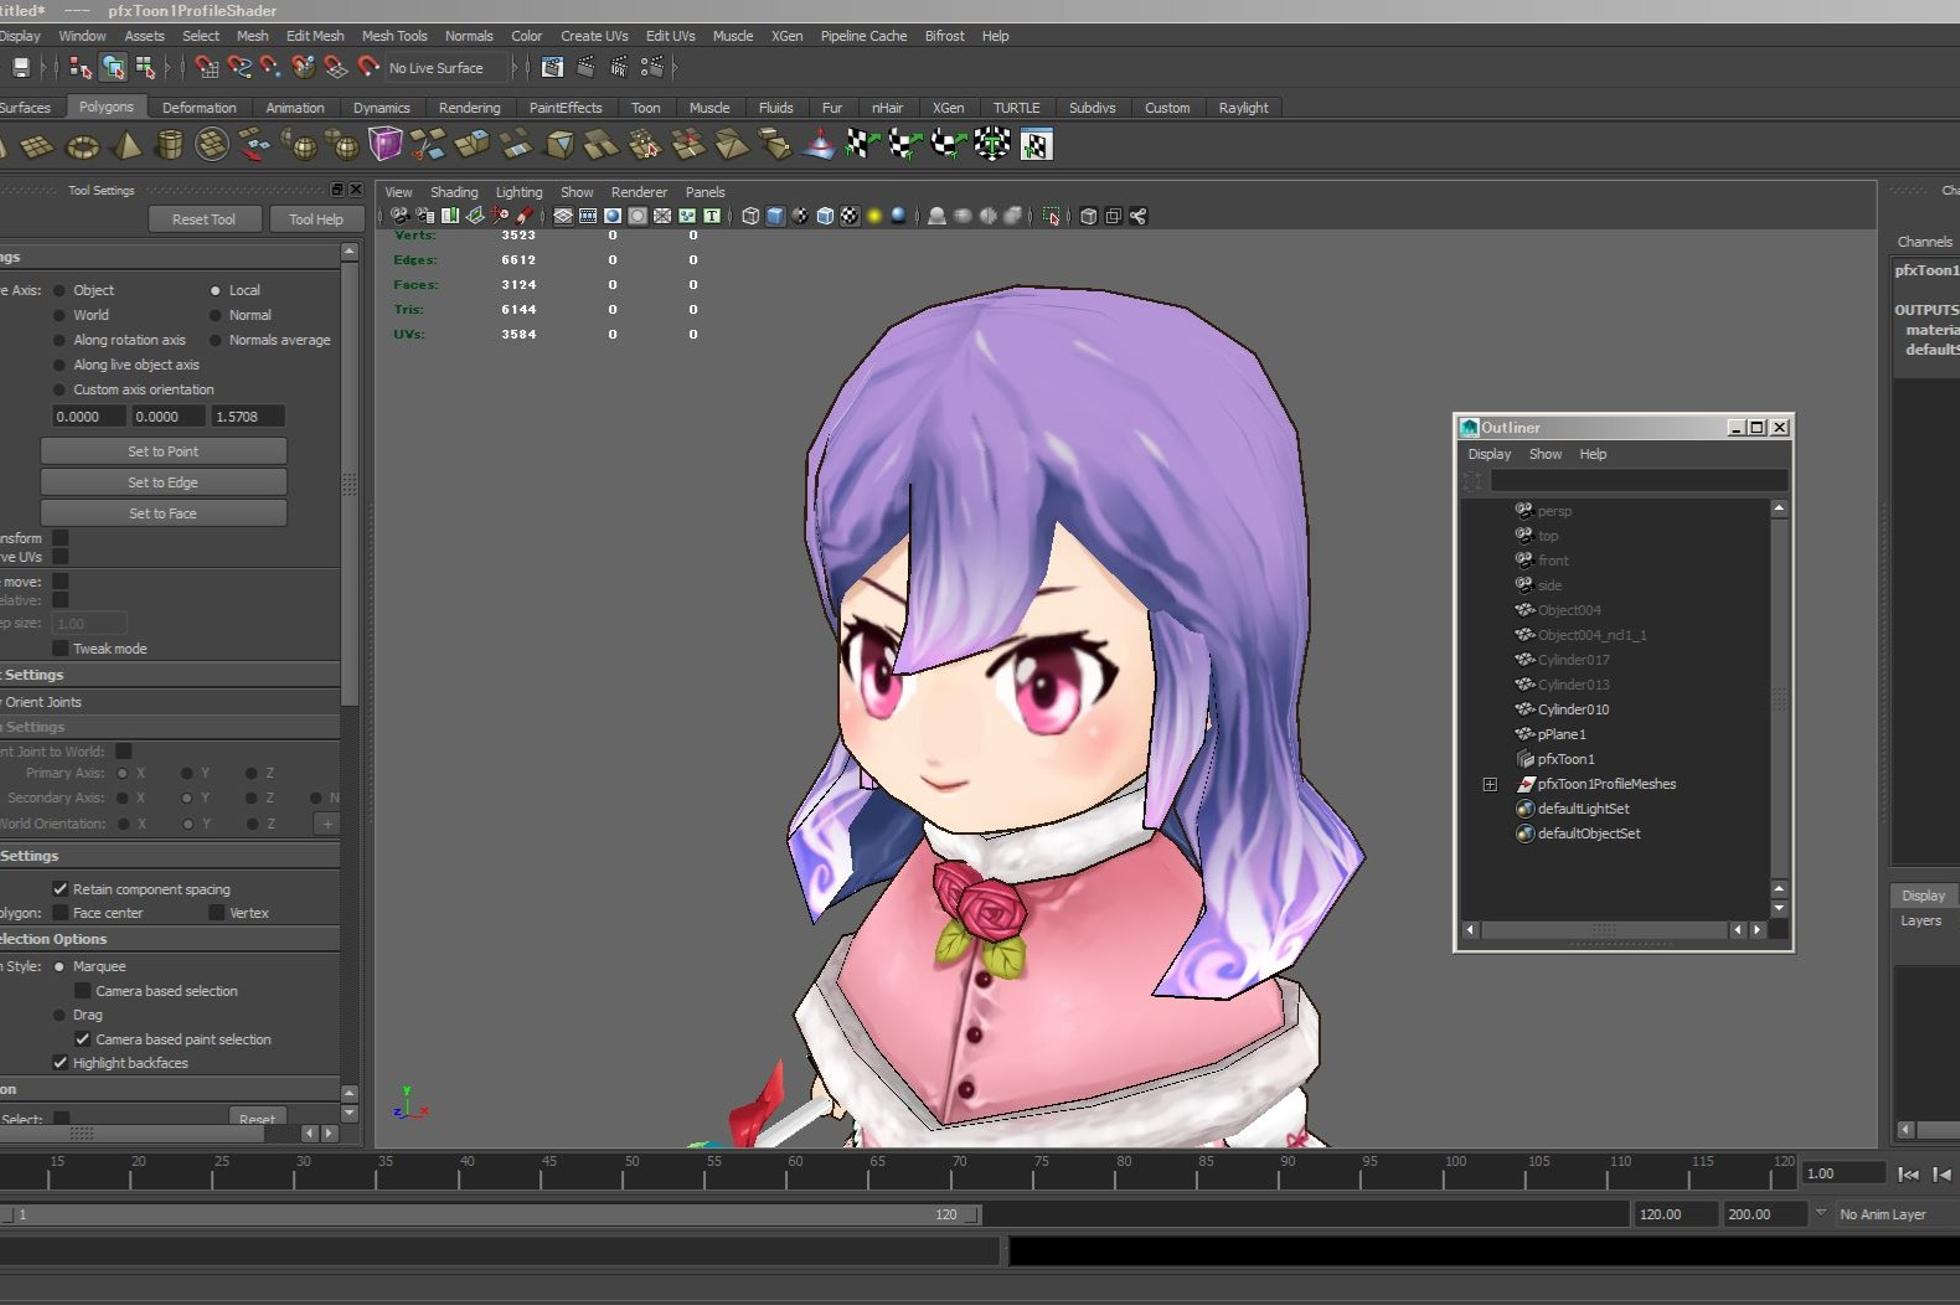Toggle the film gate viewport icon
1960x1305 pixels.
(x=588, y=216)
